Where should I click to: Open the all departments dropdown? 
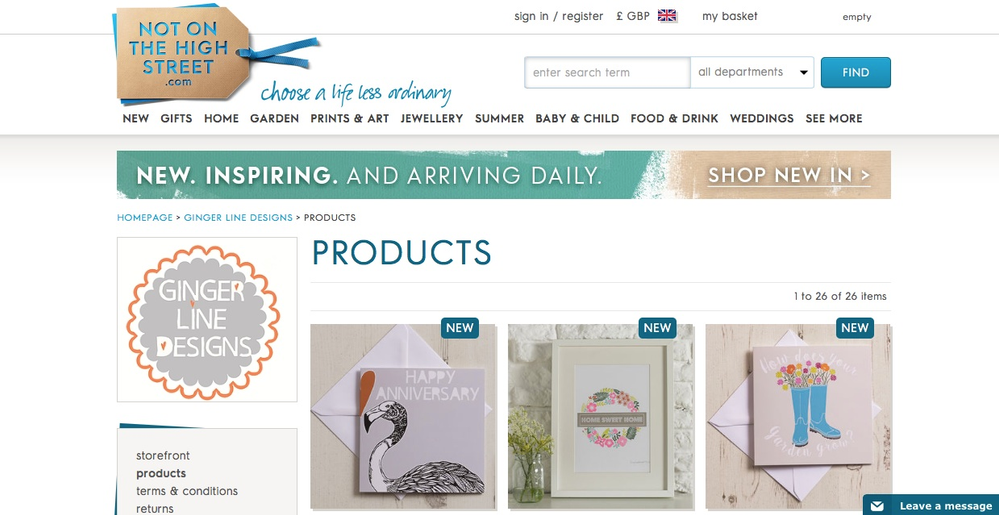click(x=752, y=73)
